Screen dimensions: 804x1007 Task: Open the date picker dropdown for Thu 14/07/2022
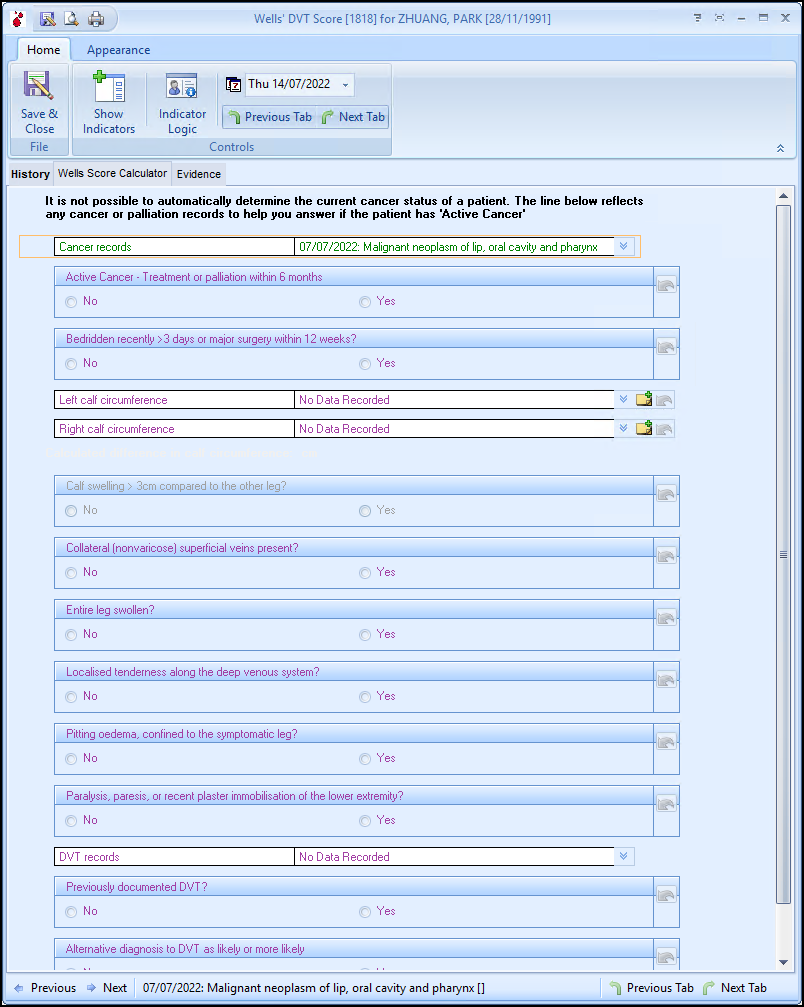(x=344, y=84)
